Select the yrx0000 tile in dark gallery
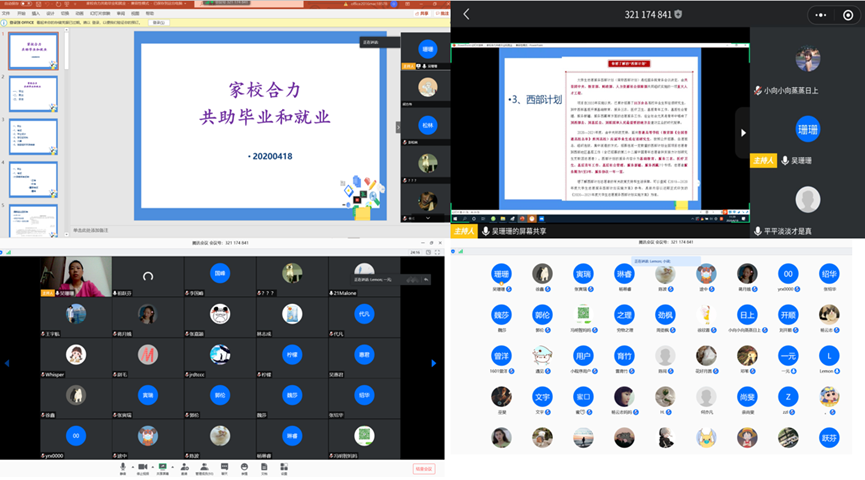865x480 pixels. click(x=76, y=439)
